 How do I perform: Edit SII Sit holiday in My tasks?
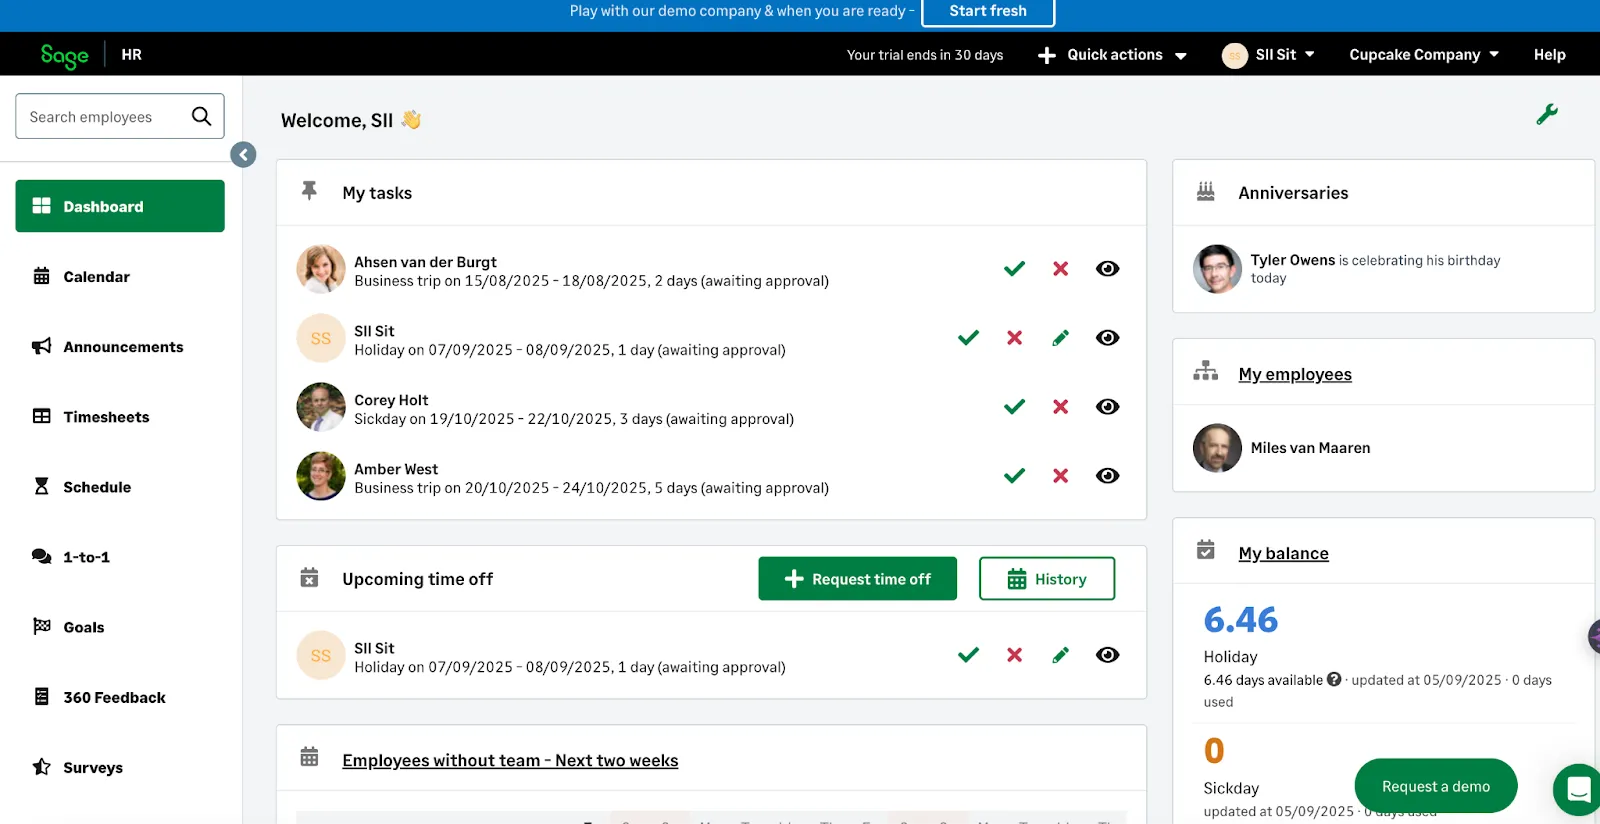click(1060, 338)
